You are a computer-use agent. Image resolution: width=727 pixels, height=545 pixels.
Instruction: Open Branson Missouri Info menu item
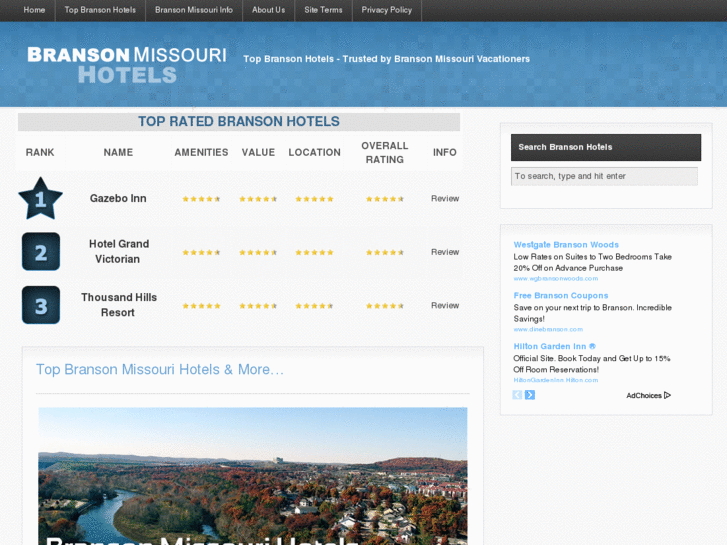[194, 10]
